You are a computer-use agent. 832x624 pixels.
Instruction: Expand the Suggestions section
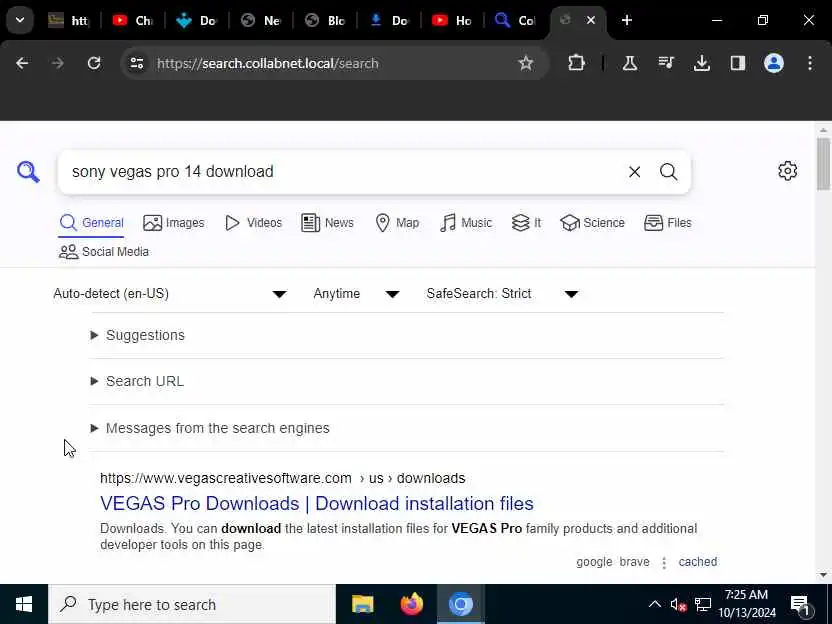(x=137, y=335)
